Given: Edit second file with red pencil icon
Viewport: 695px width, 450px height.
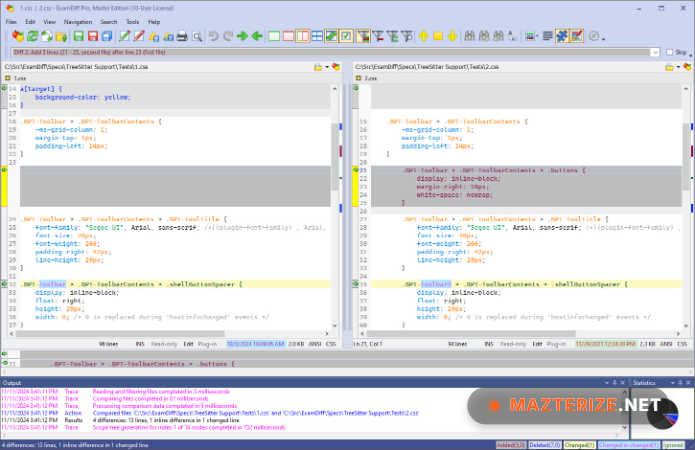Looking at the screenshot, I should click(x=139, y=36).
